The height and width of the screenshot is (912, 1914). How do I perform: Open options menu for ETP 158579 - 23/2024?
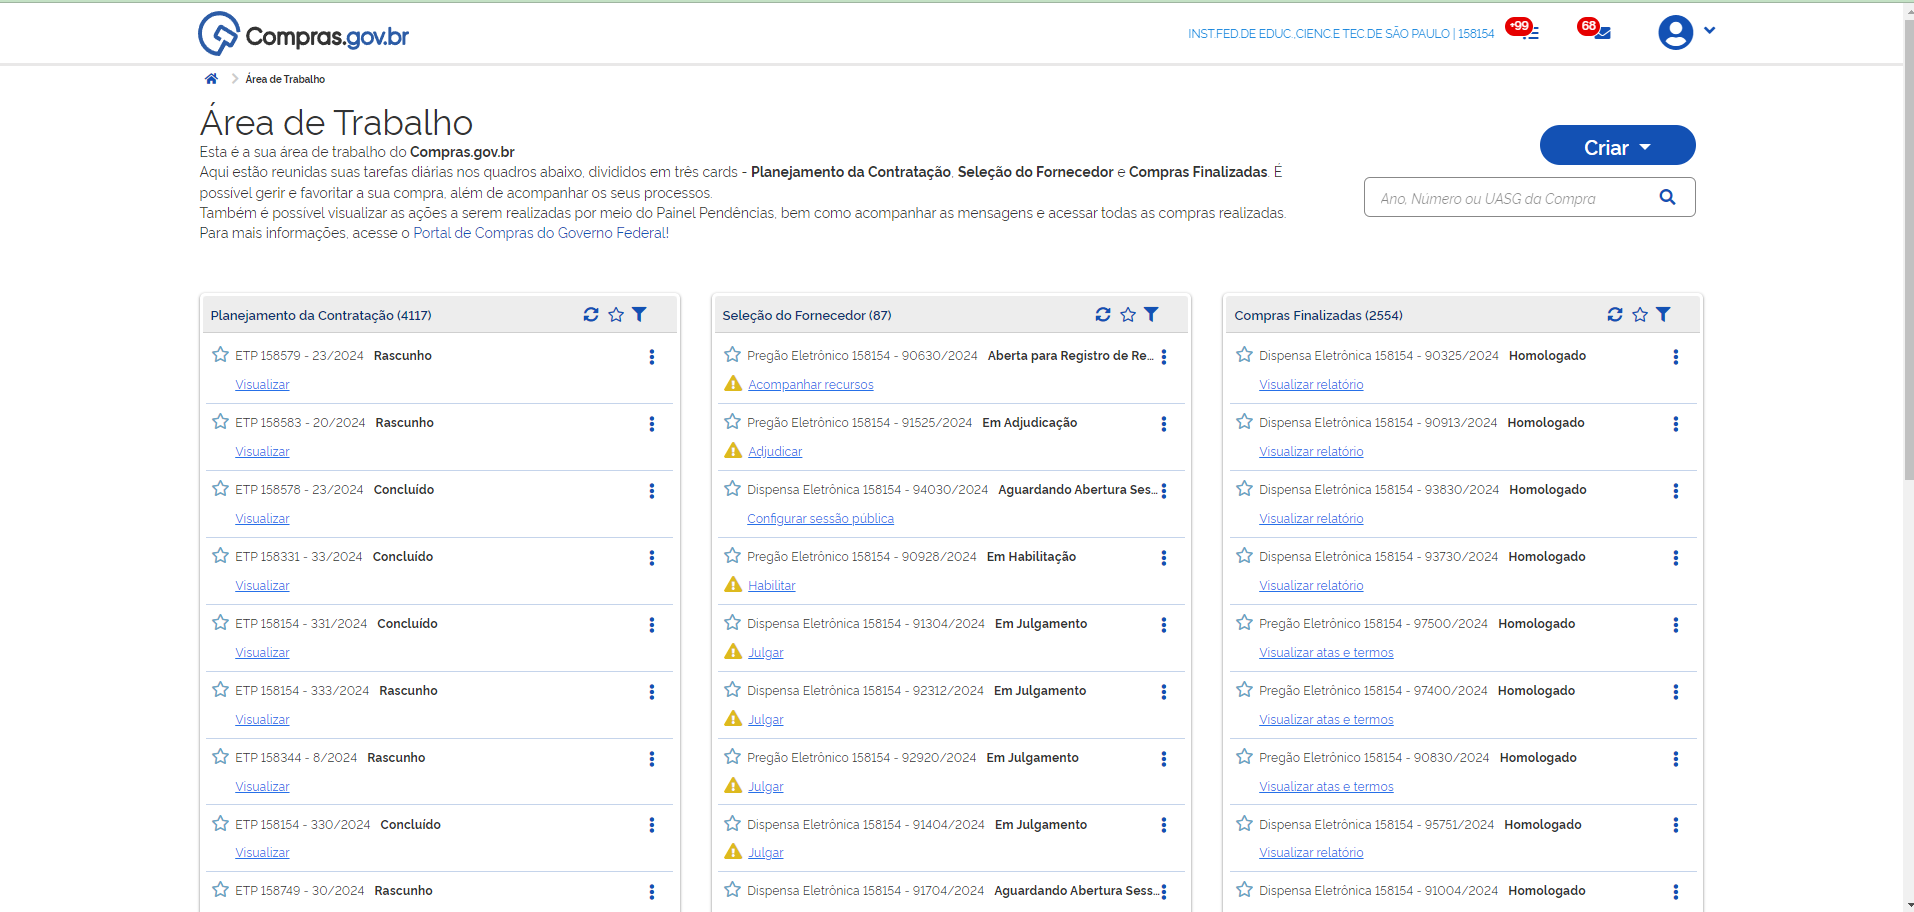pos(652,357)
